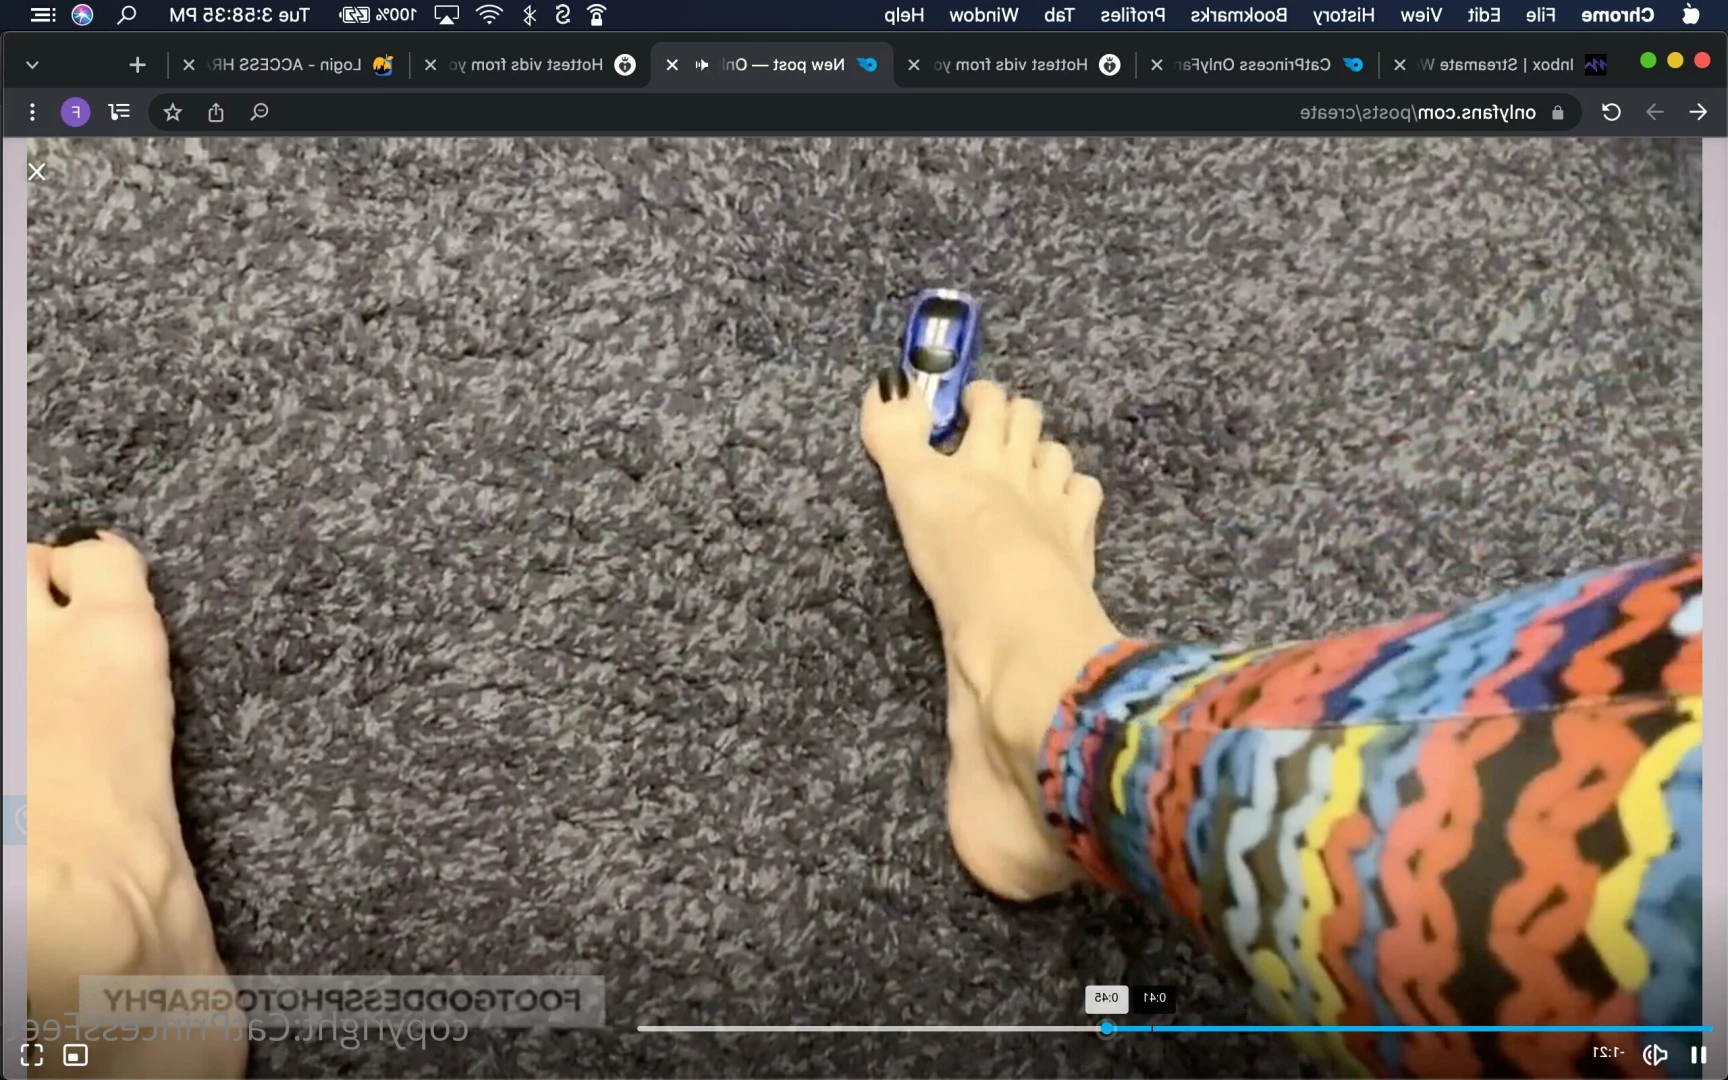Enter fullscreen video mode
The height and width of the screenshot is (1080, 1728).
point(32,1055)
